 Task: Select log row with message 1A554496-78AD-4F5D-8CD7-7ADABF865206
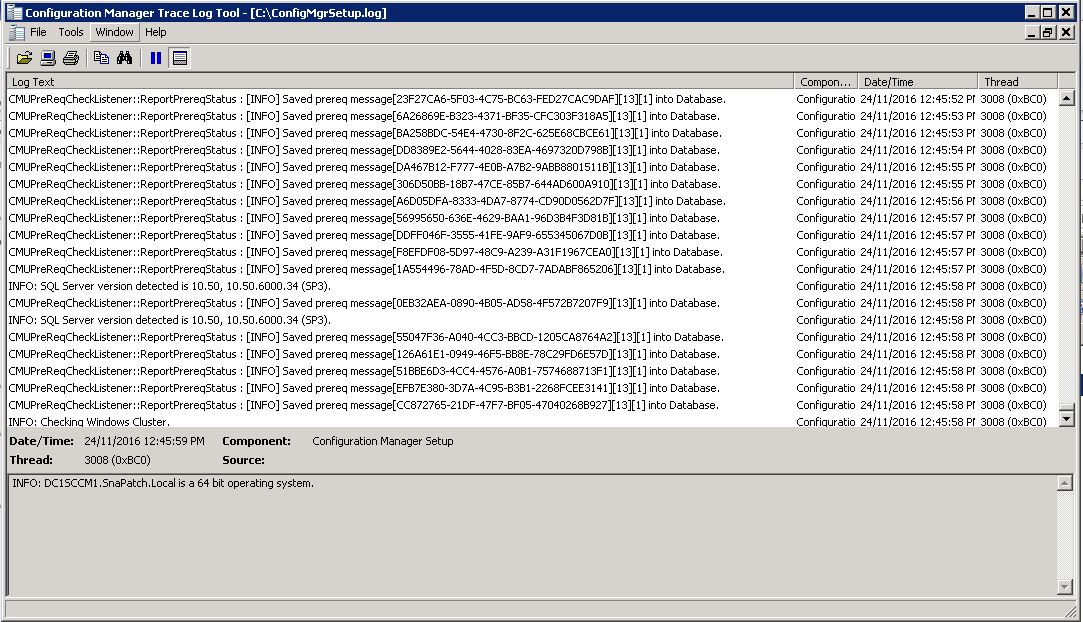pyautogui.click(x=533, y=269)
